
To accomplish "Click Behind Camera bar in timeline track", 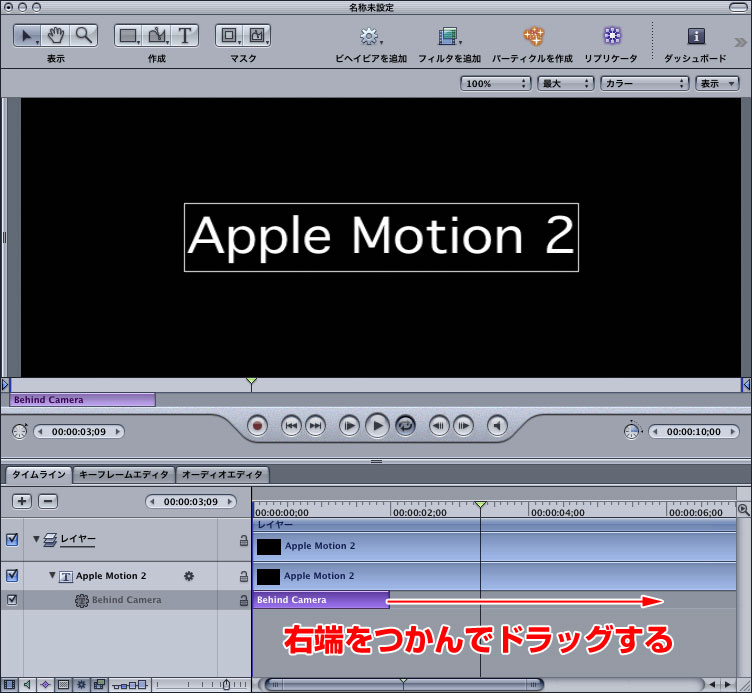I will pos(321,600).
